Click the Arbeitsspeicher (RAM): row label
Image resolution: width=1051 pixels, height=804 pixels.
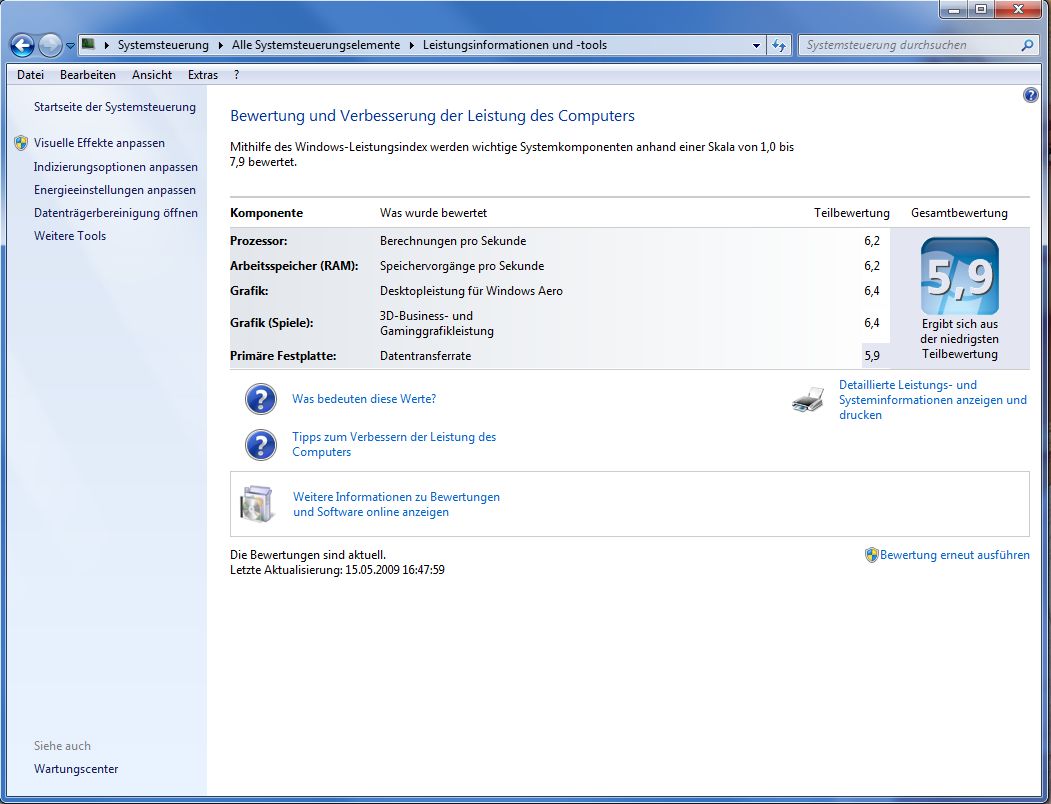(294, 266)
